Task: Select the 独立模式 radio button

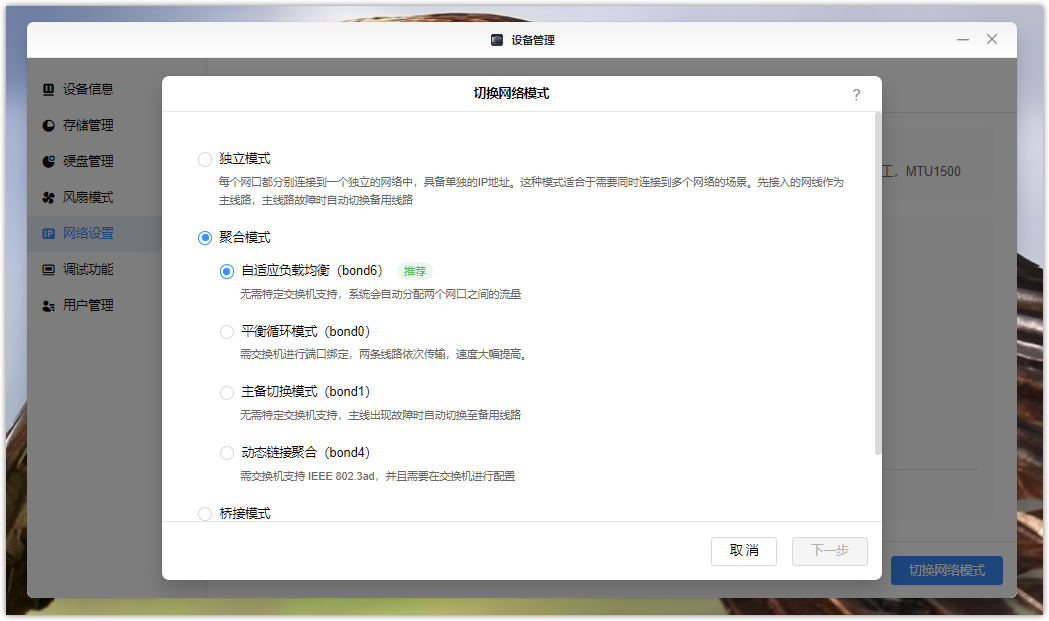Action: [x=205, y=159]
